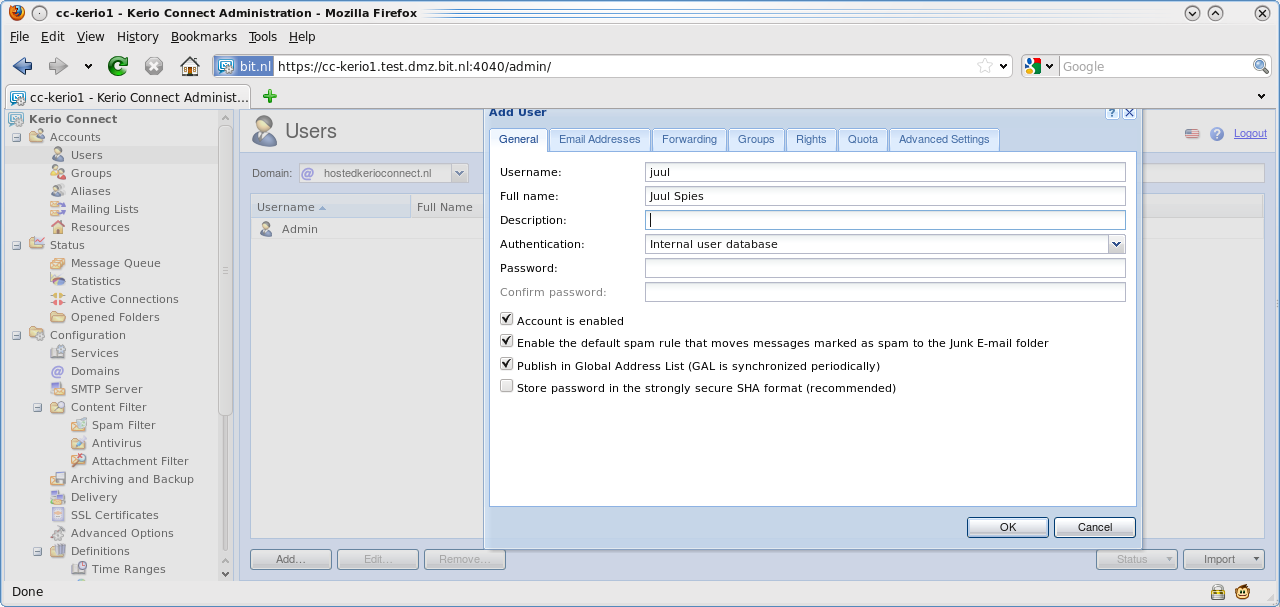1280x607 pixels.
Task: Open Advanced Options in the sidebar
Action: pyautogui.click(x=122, y=533)
